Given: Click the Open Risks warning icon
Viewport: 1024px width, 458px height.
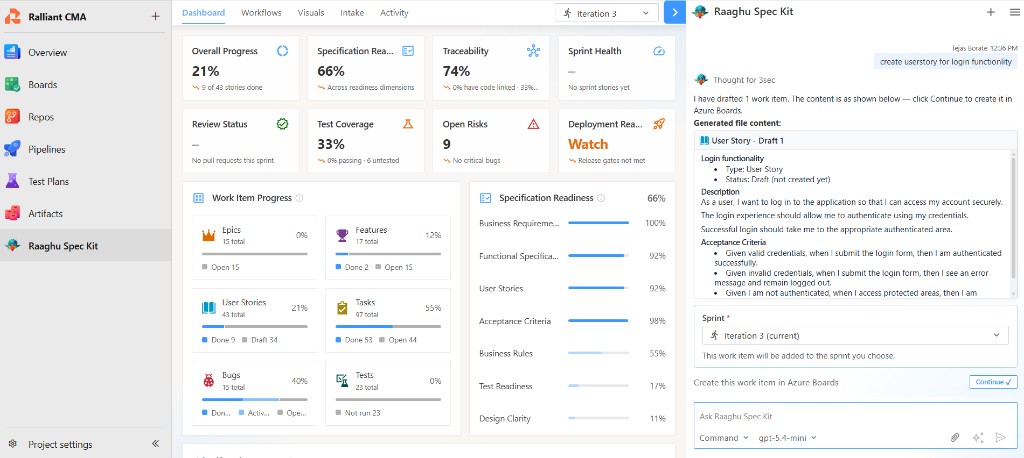Looking at the screenshot, I should click(x=533, y=123).
